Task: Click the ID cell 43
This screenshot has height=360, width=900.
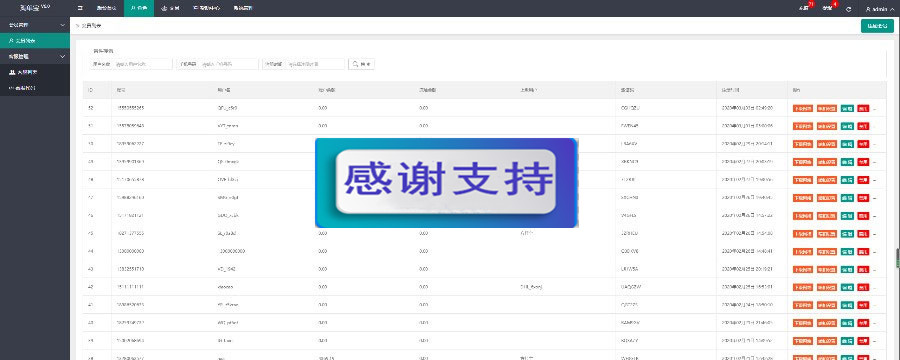Action: click(91, 269)
